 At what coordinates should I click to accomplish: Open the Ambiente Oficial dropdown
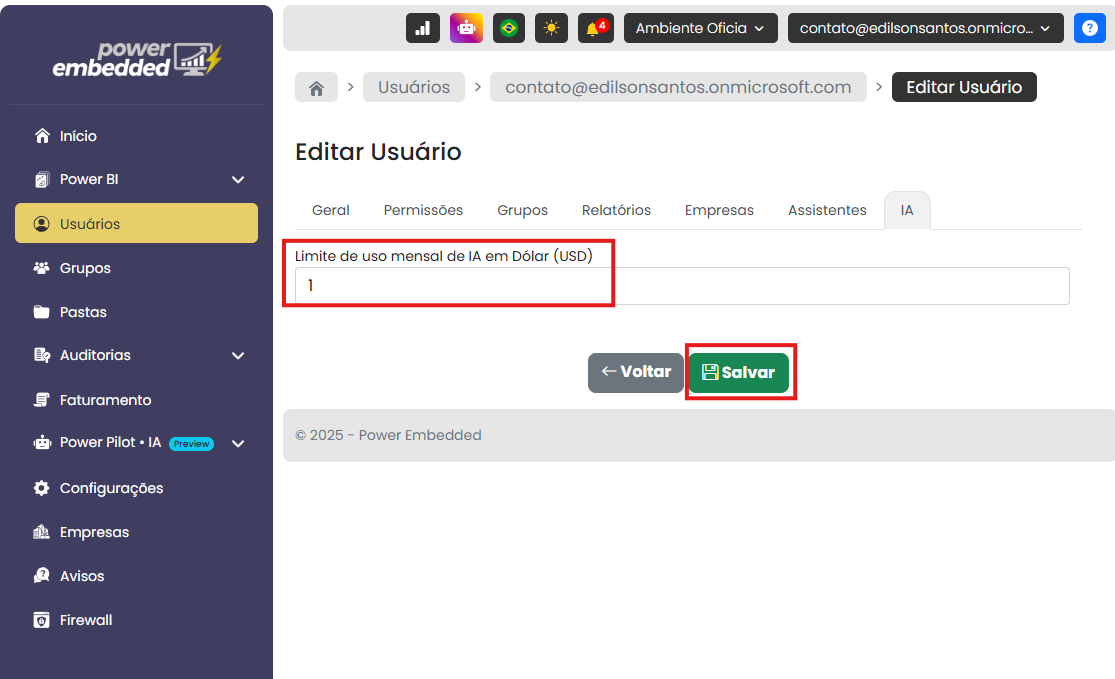700,28
